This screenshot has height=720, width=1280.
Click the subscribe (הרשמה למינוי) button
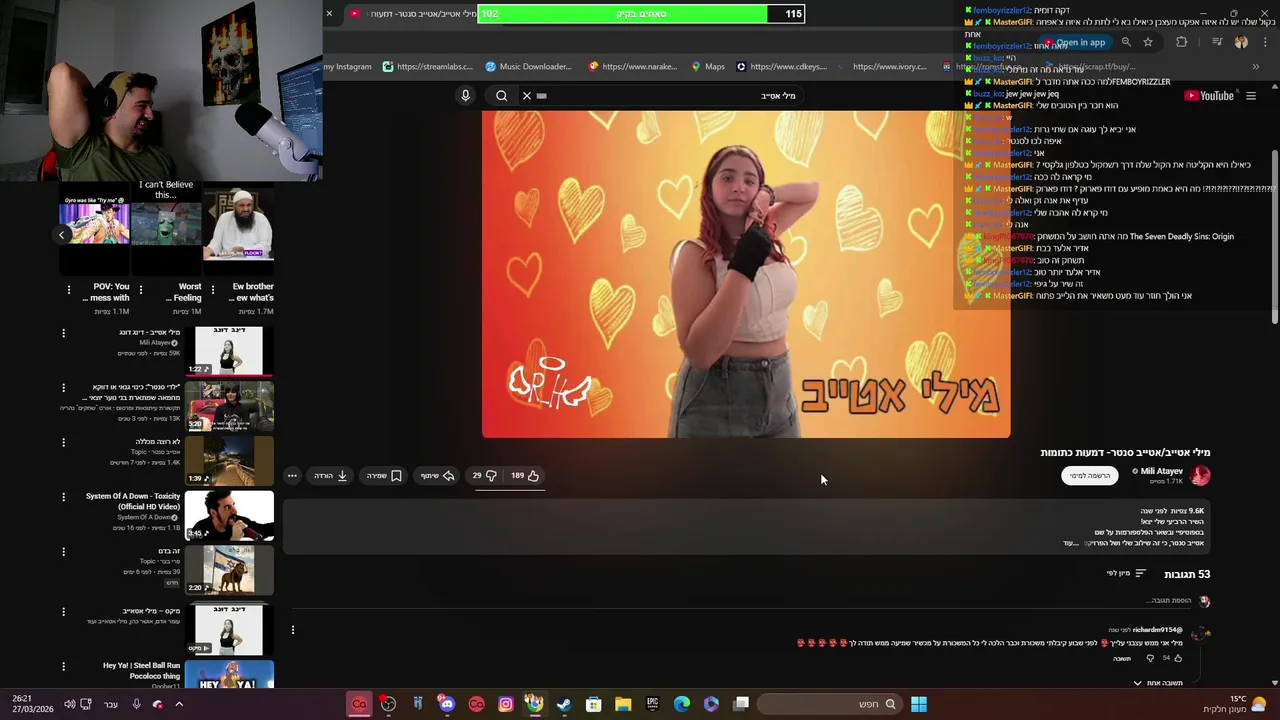[x=1089, y=476]
